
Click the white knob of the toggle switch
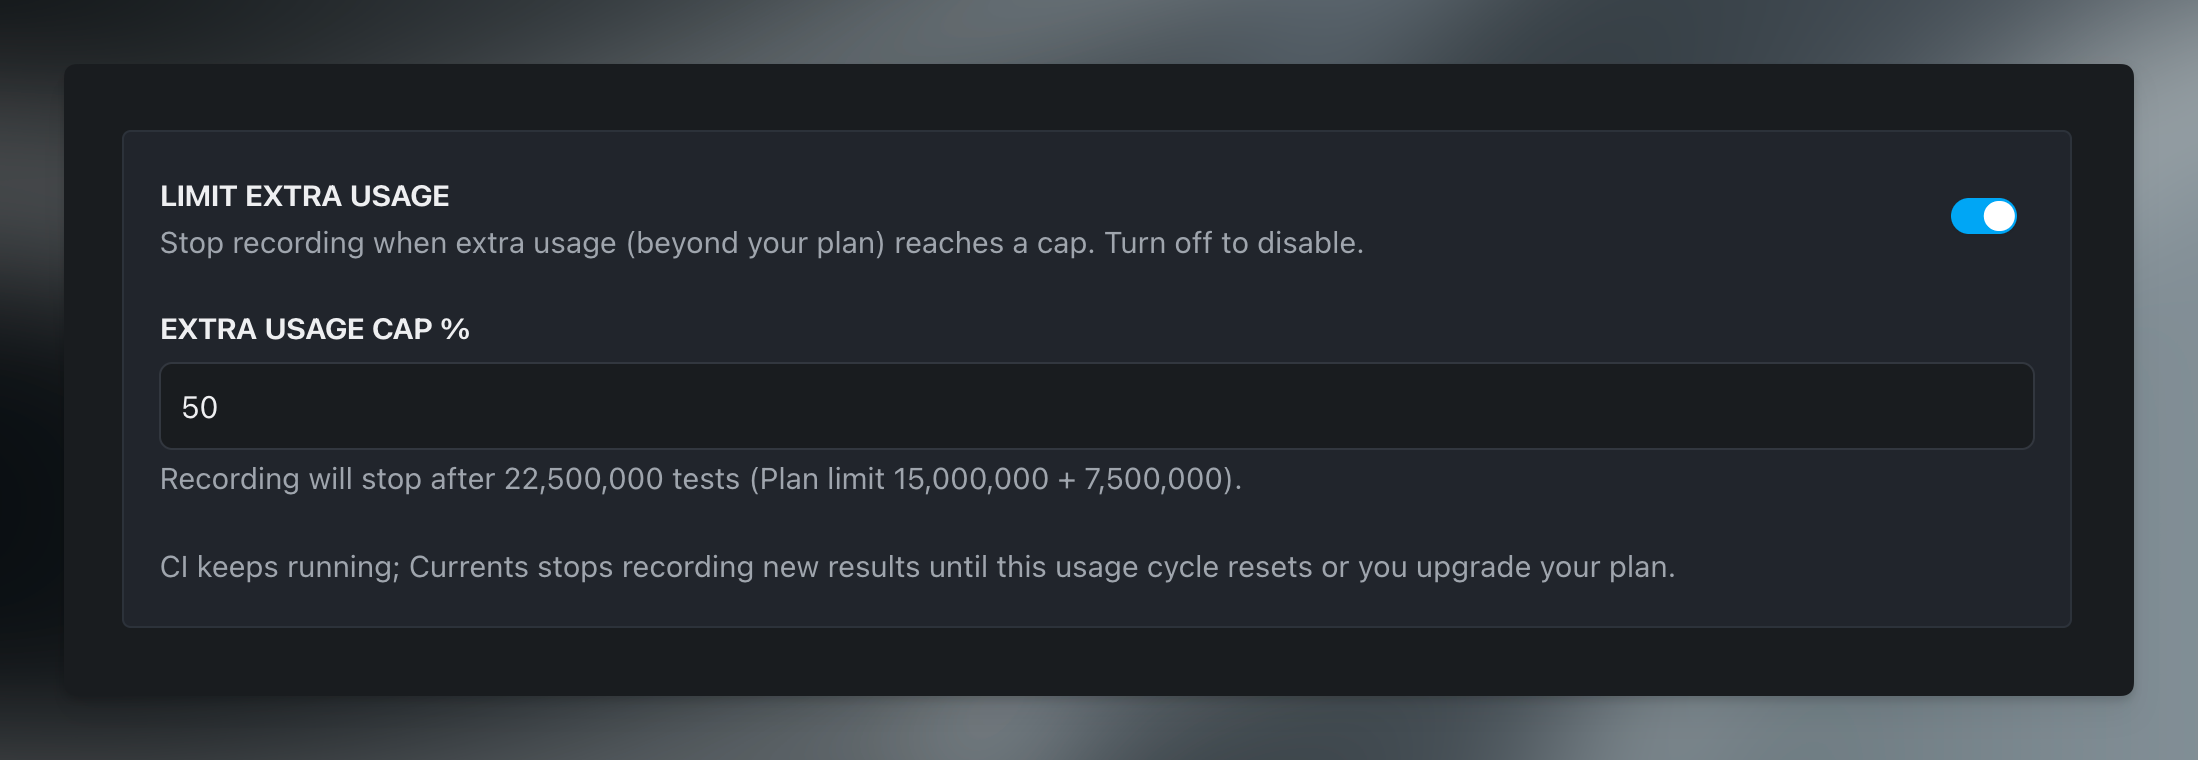click(1998, 216)
